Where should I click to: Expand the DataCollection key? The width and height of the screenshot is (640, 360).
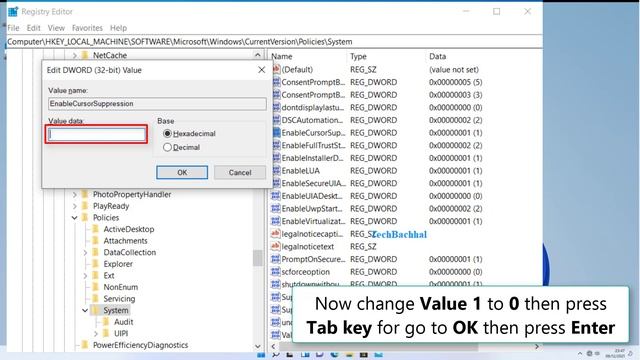(x=85, y=253)
